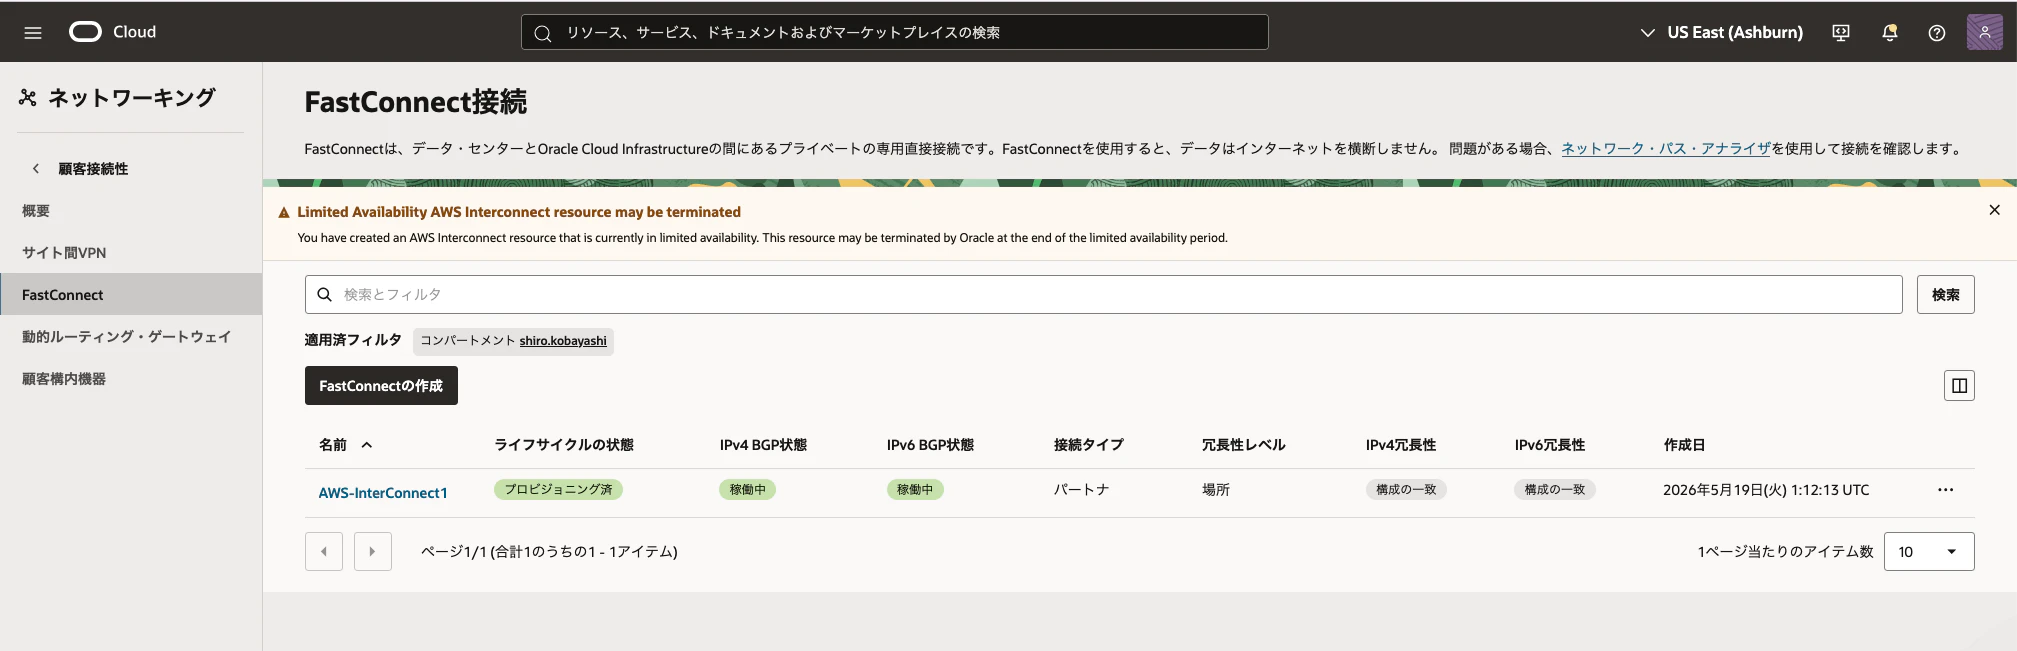
Task: Click the 冗長性レベル column header
Action: tap(1244, 445)
